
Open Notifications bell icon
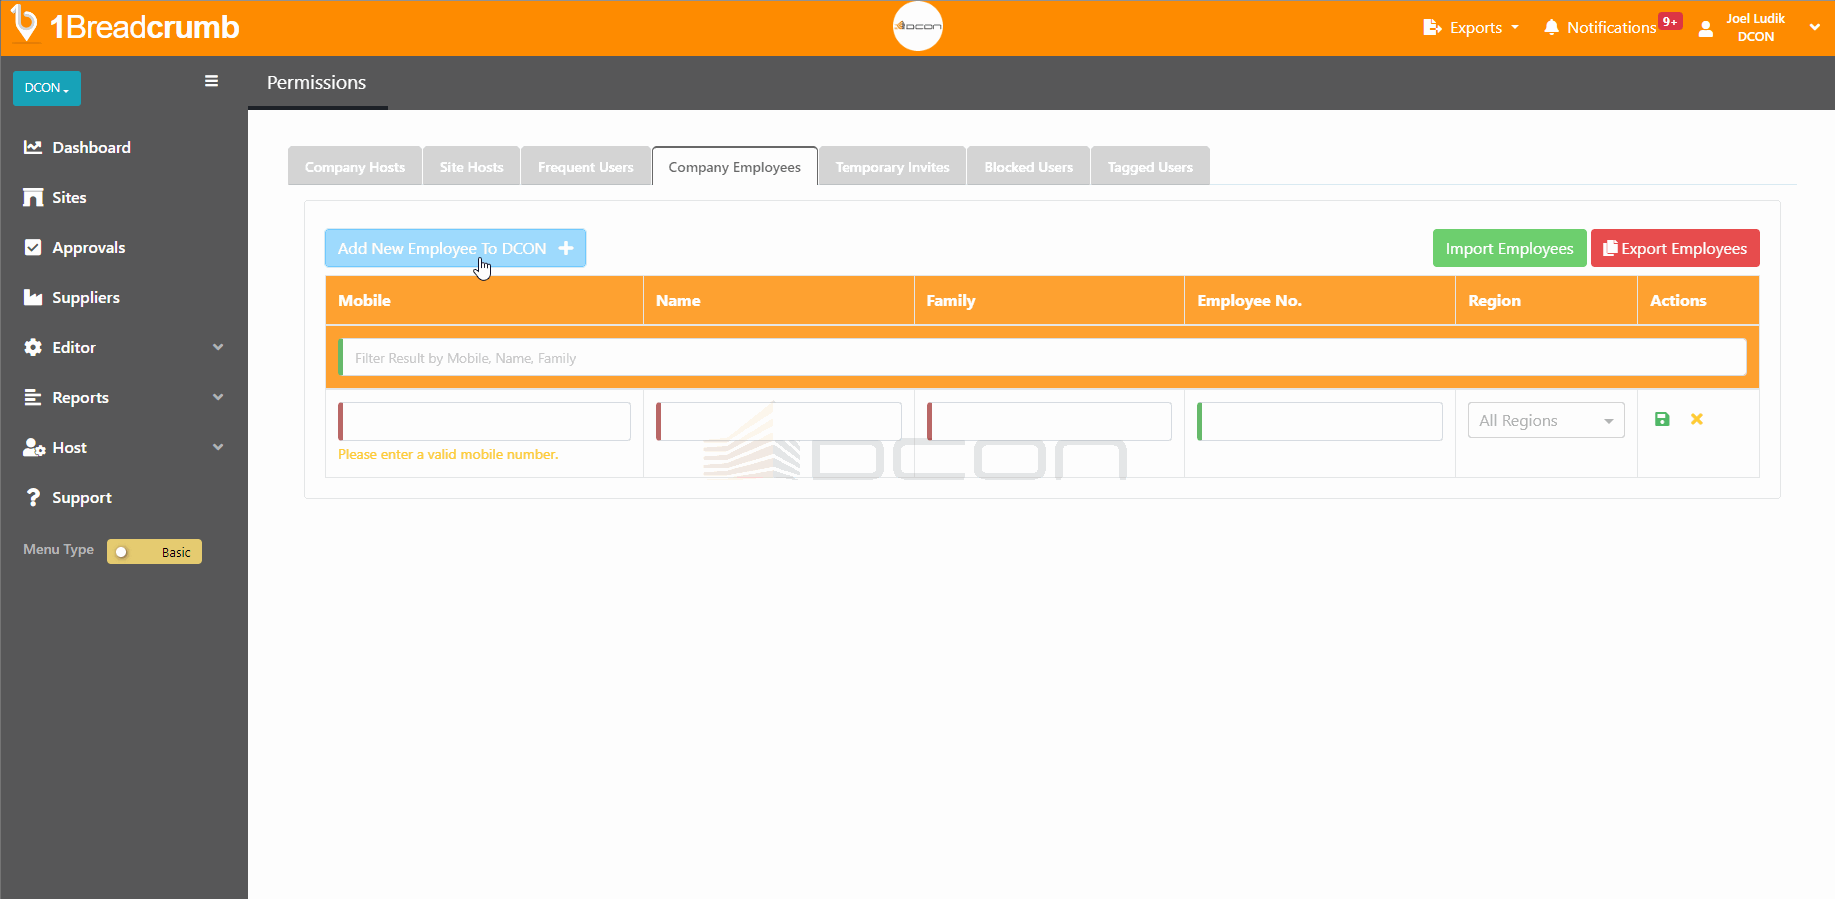(x=1551, y=27)
